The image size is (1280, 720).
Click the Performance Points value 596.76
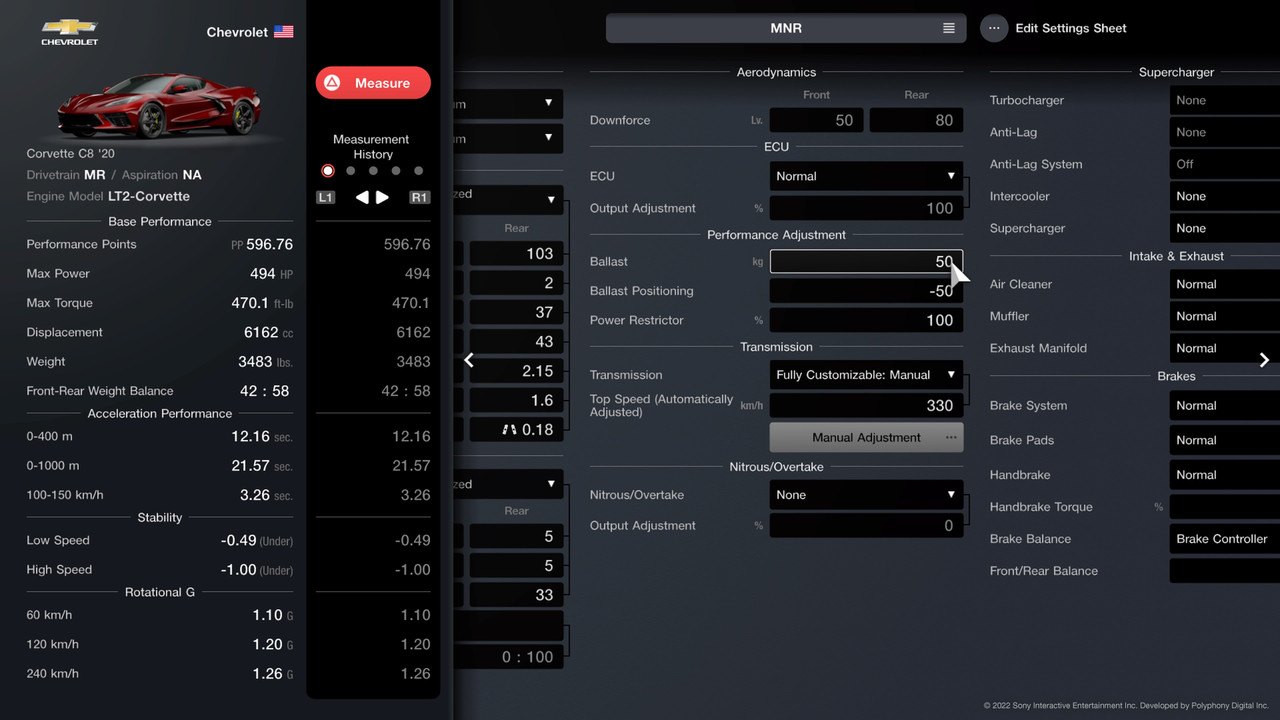coord(269,244)
